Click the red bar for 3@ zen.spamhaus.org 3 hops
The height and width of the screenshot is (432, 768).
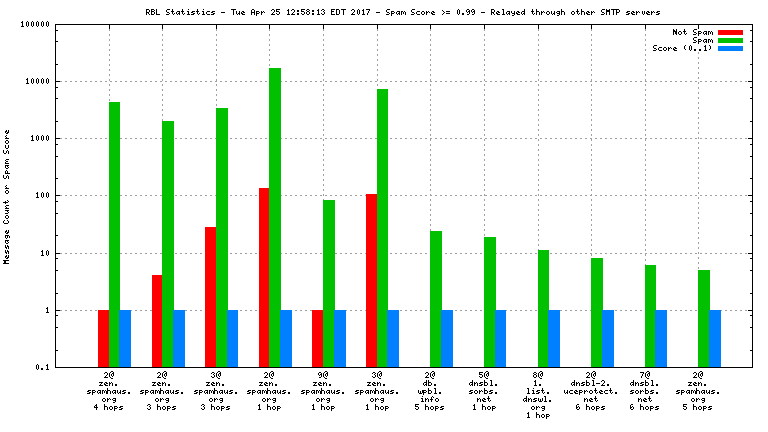tap(210, 297)
